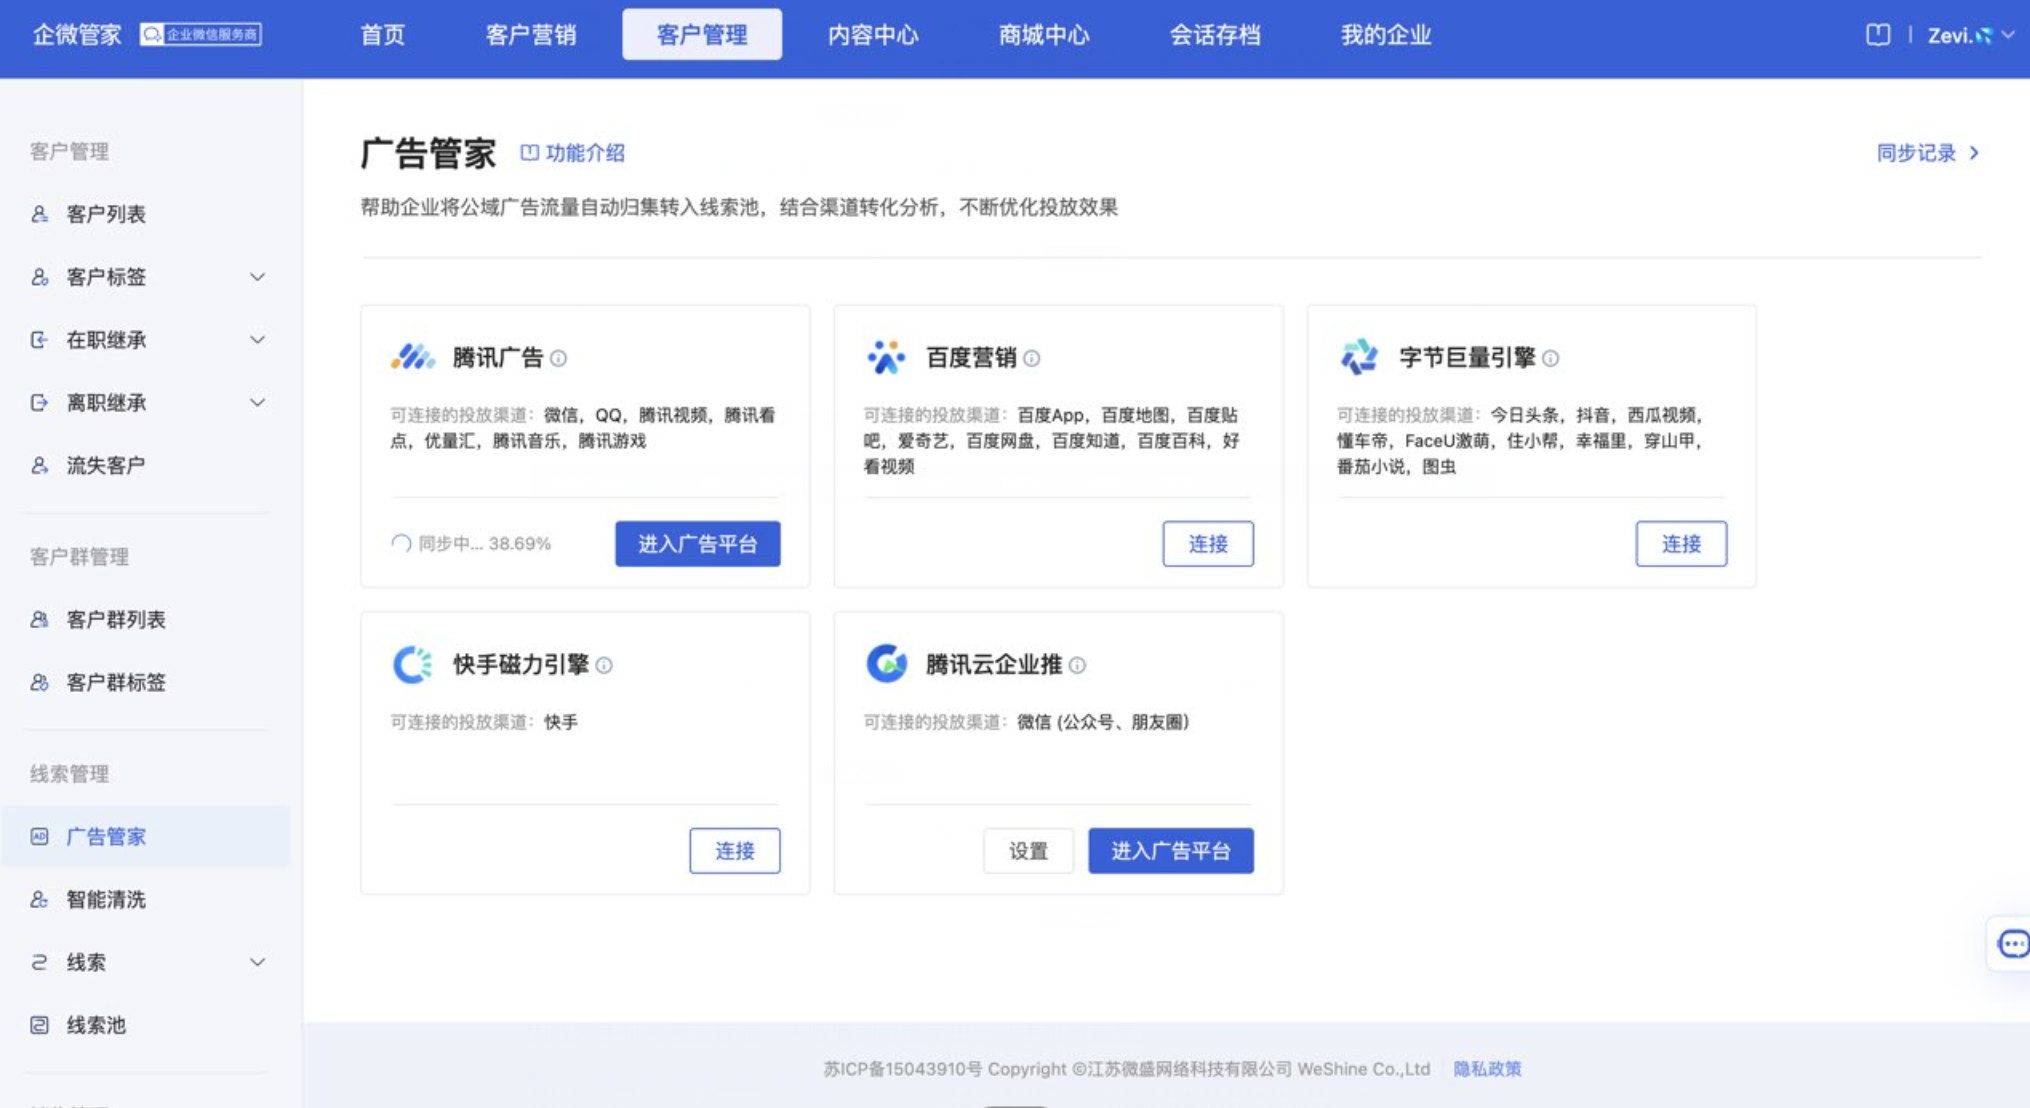Image resolution: width=2030 pixels, height=1108 pixels.
Task: Click the 腾讯广告 logo icon
Action: tap(412, 357)
